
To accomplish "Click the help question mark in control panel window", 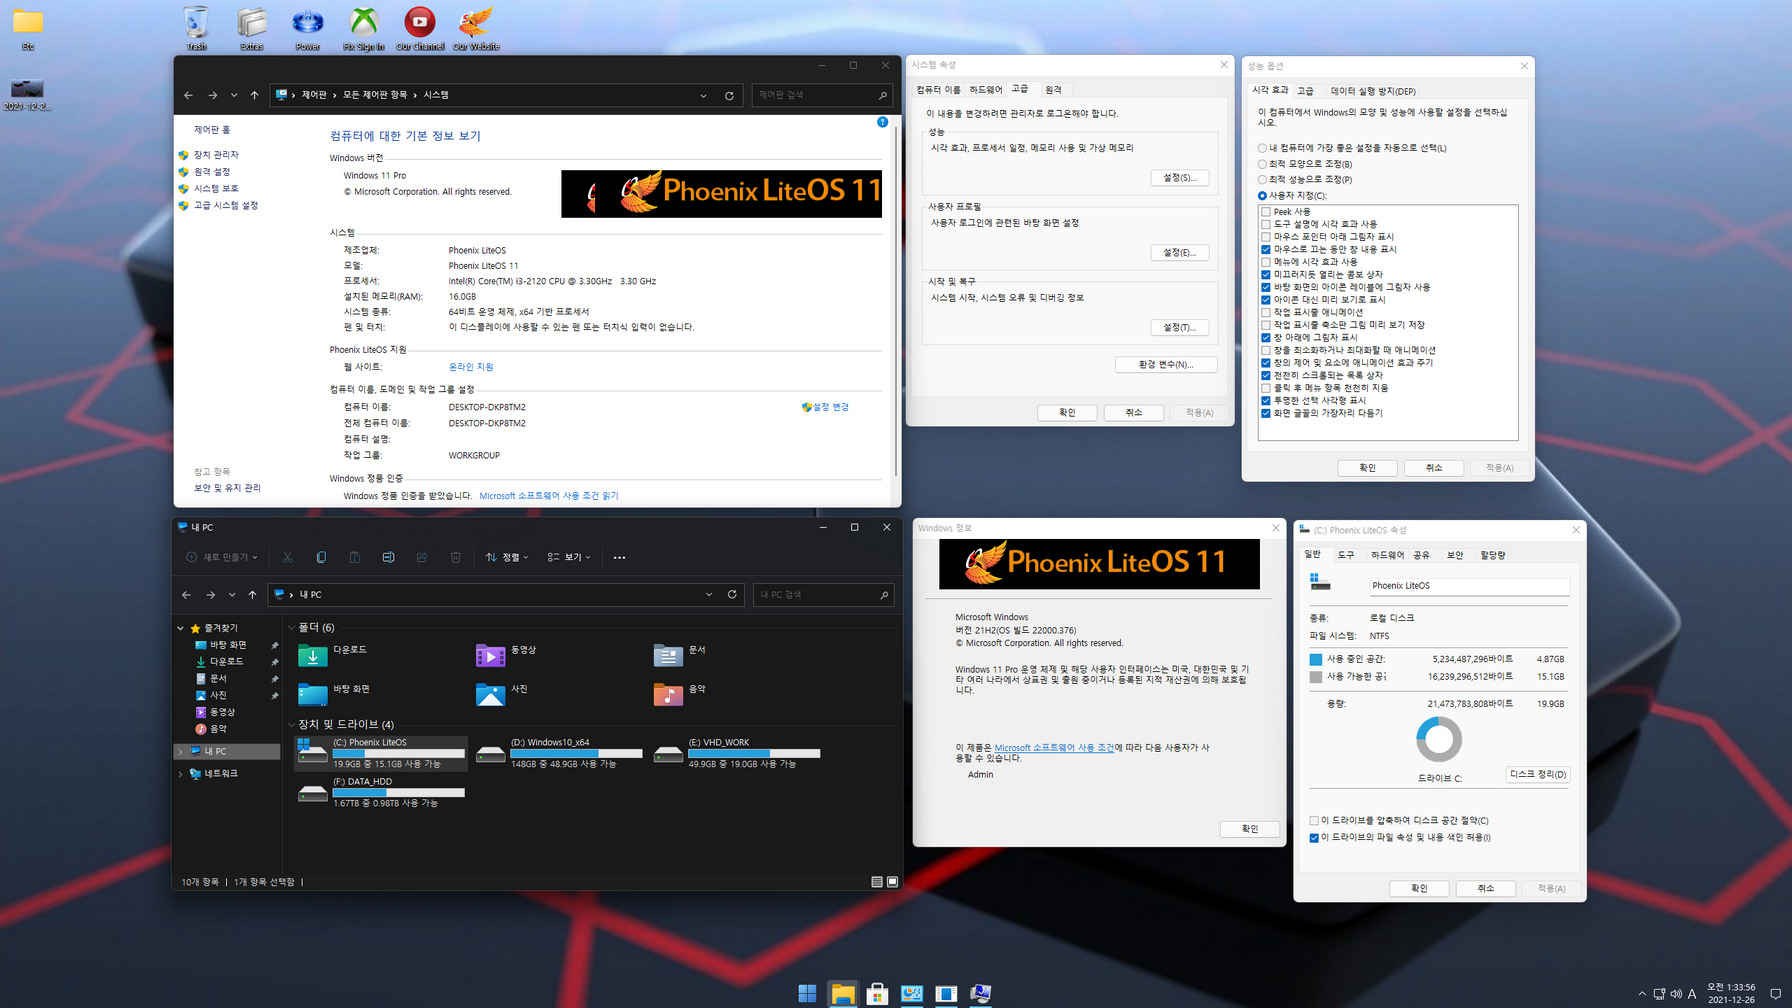I will point(882,122).
